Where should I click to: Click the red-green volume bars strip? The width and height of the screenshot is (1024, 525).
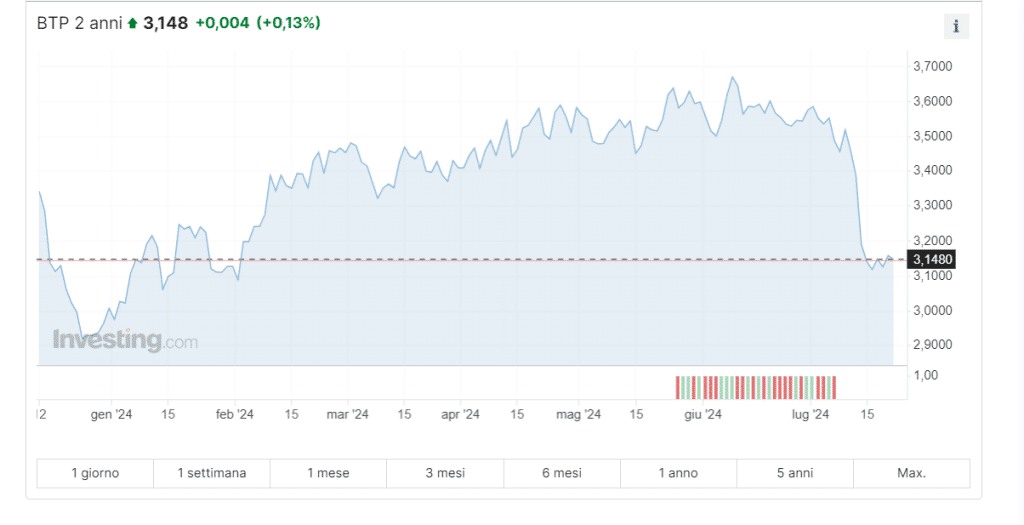pyautogui.click(x=756, y=386)
